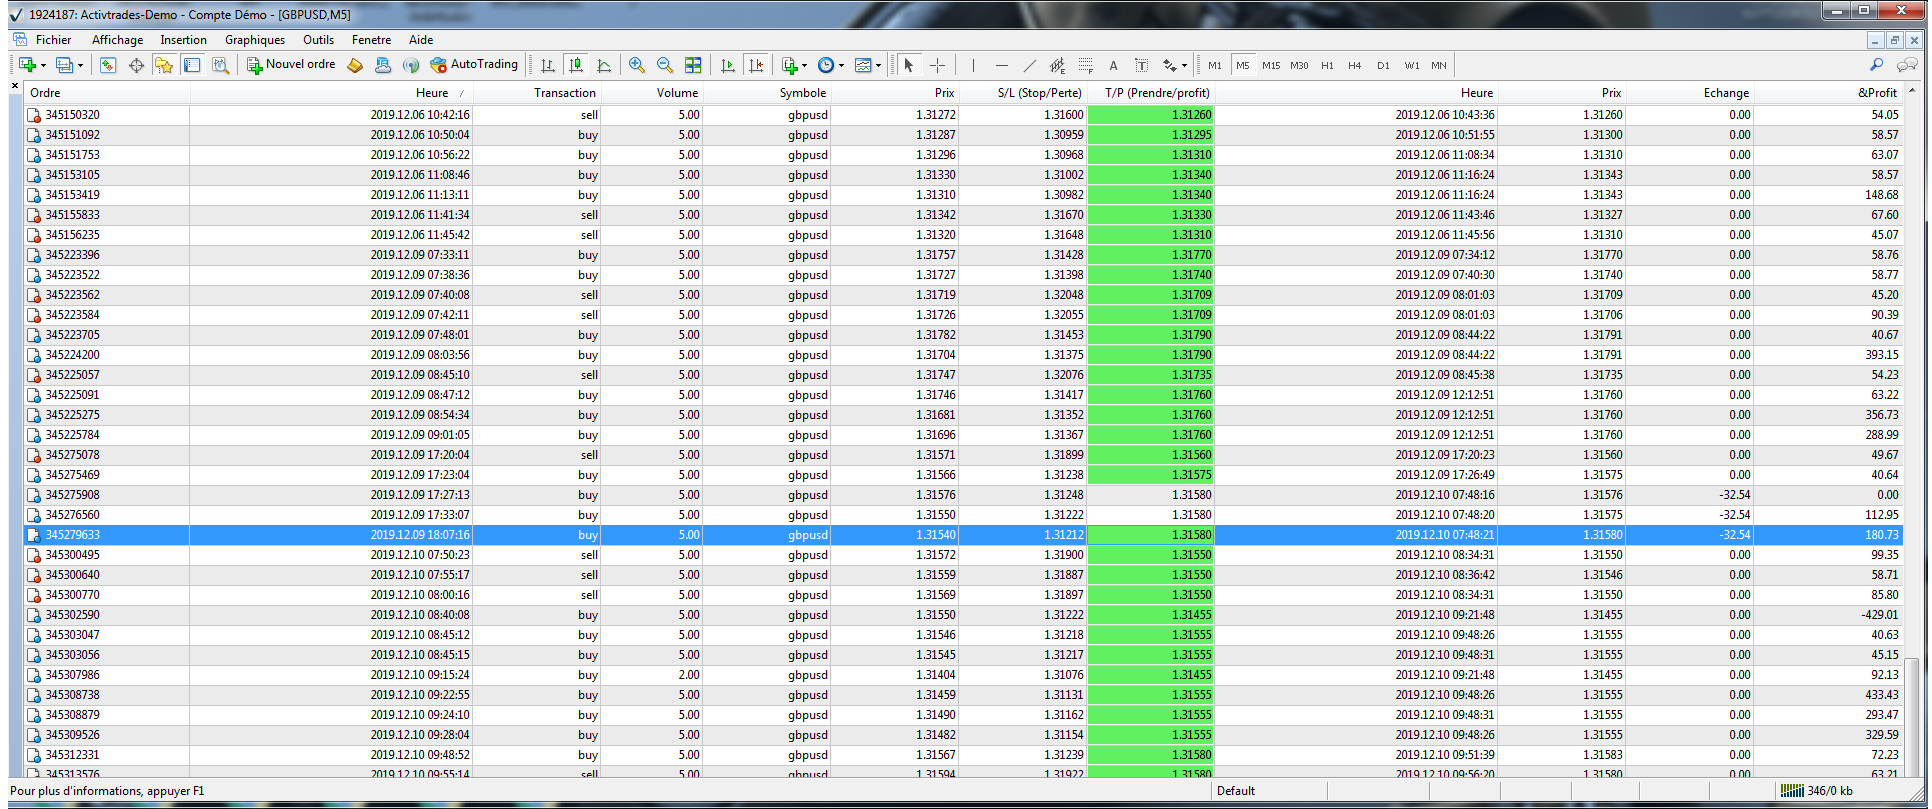1932x809 pixels.
Task: Launch MetaEditor from the toolbar
Action: pos(355,65)
